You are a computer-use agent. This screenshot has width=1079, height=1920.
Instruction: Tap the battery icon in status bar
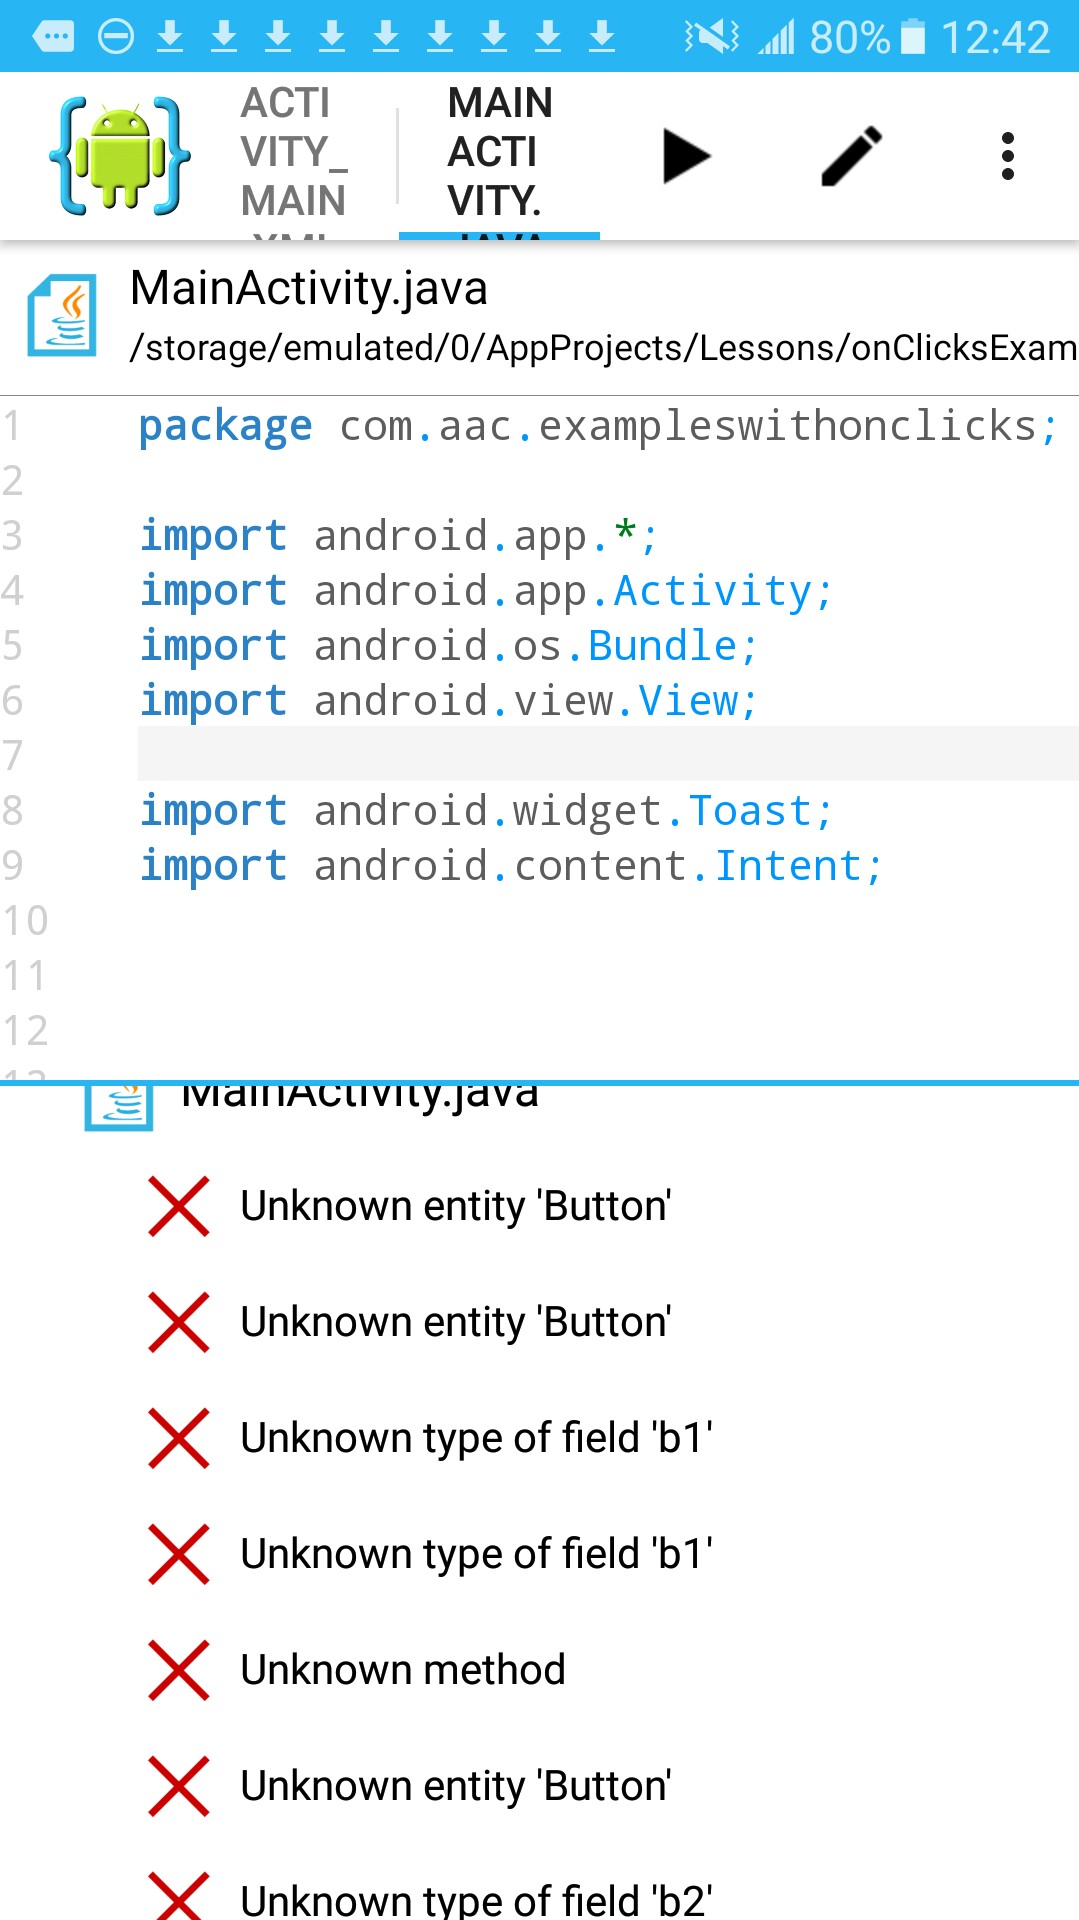[x=912, y=37]
